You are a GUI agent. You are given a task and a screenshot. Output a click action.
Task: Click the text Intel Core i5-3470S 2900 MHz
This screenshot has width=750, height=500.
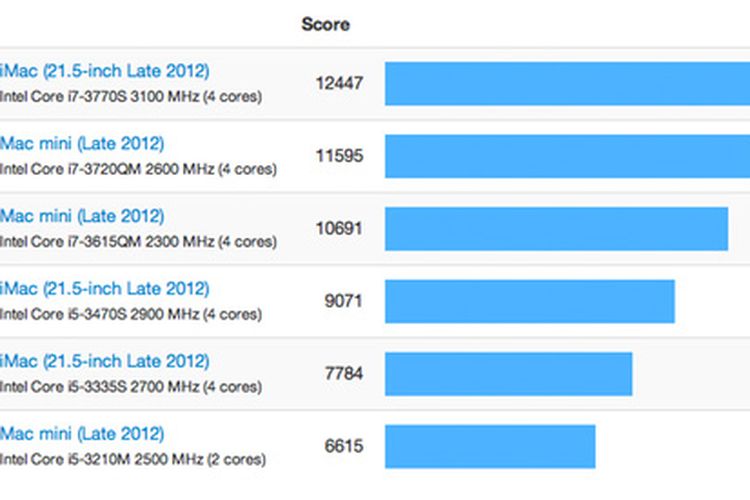[x=99, y=314]
